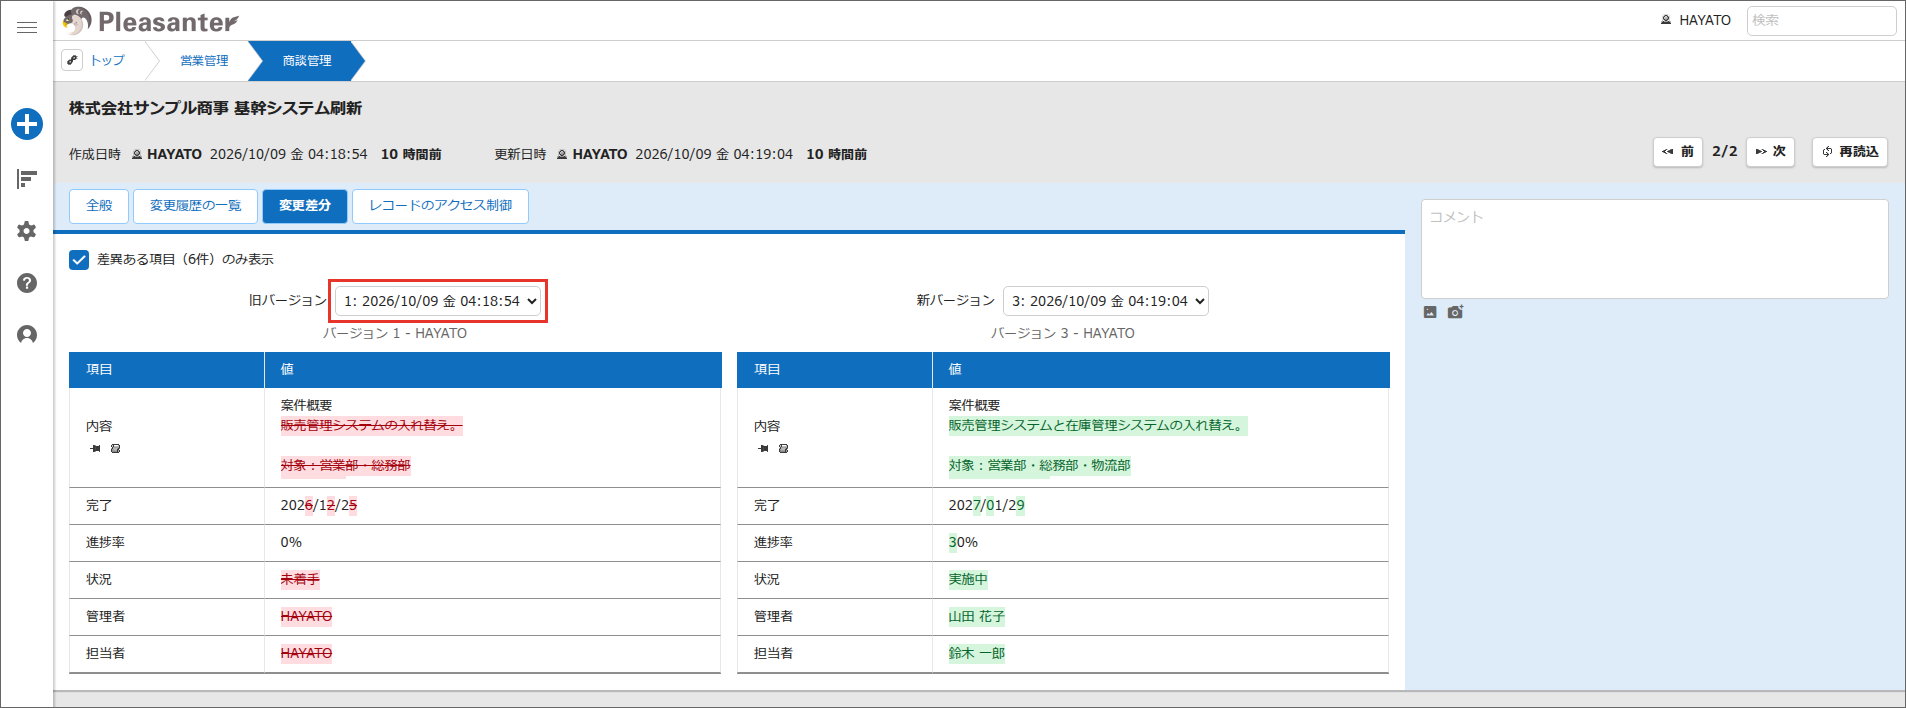Open the 新バージョン version dropdown
This screenshot has width=1906, height=708.
(x=1106, y=301)
